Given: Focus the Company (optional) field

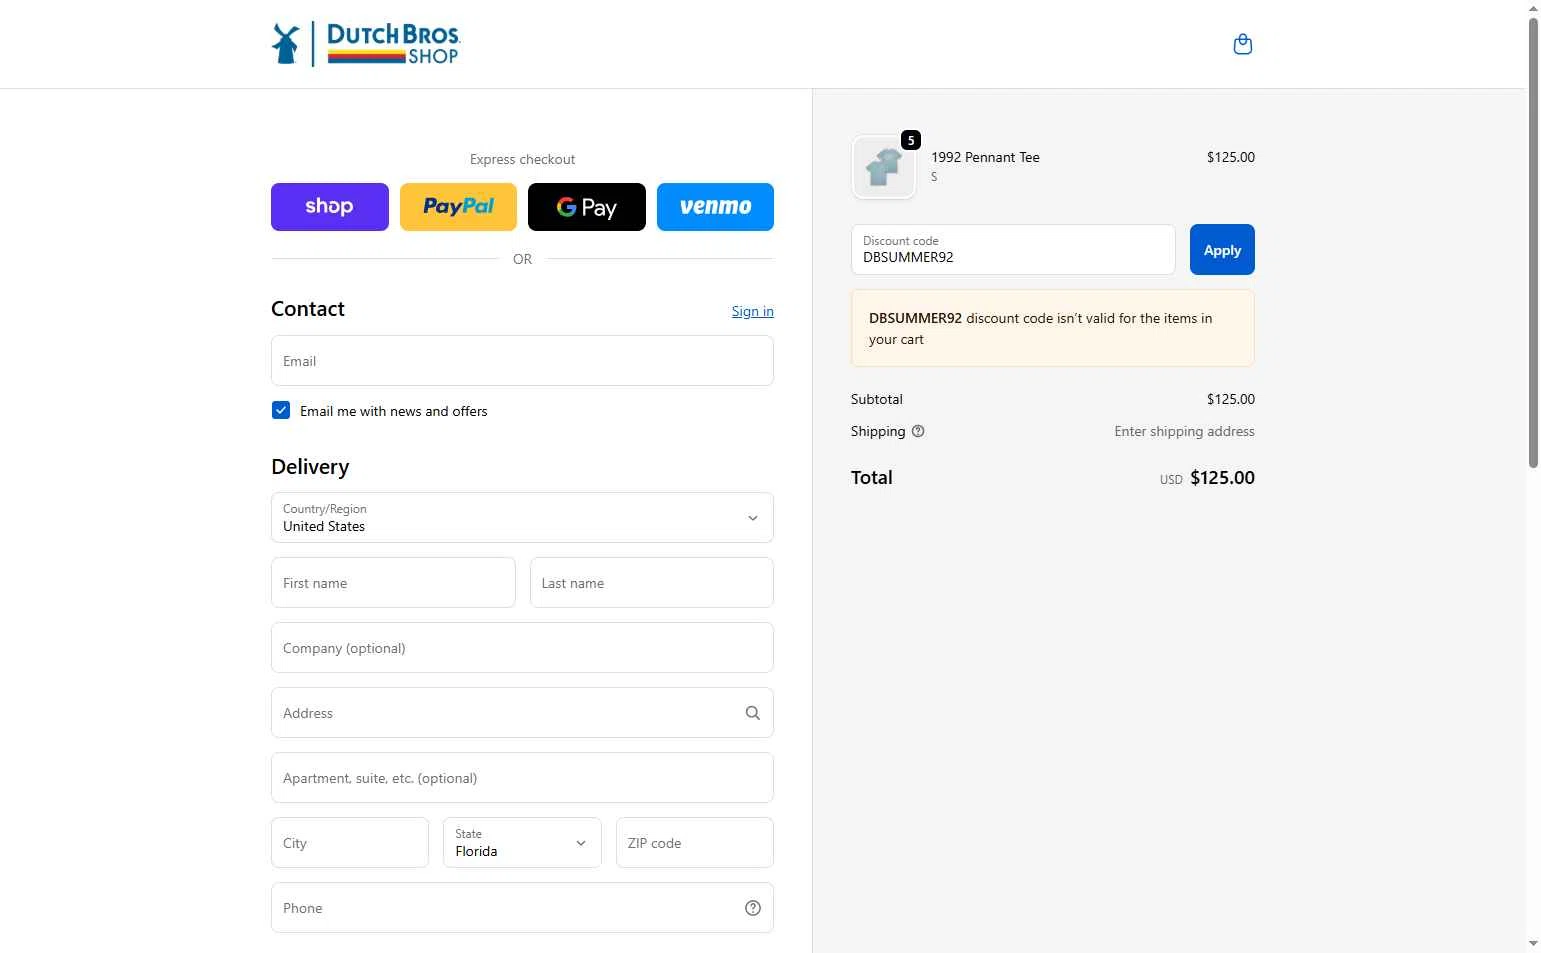Looking at the screenshot, I should (522, 647).
